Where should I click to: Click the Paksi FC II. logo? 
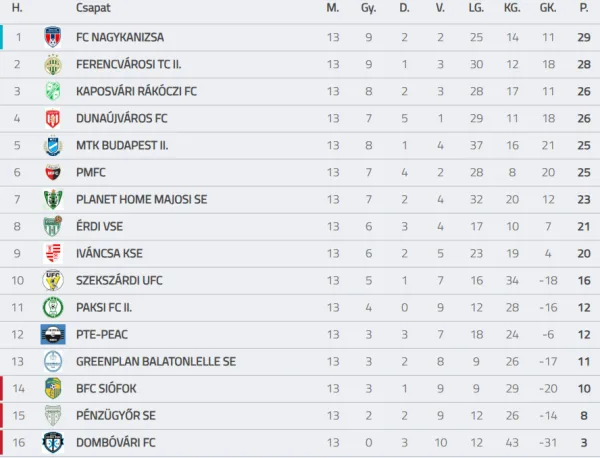pyautogui.click(x=53, y=307)
